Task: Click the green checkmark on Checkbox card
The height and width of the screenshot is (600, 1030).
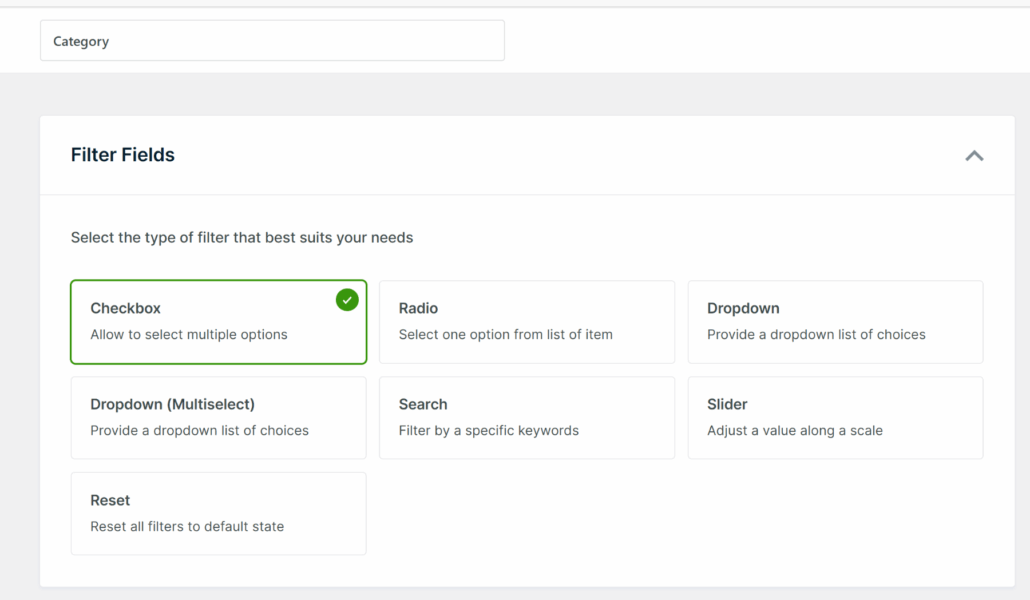Action: pos(346,299)
